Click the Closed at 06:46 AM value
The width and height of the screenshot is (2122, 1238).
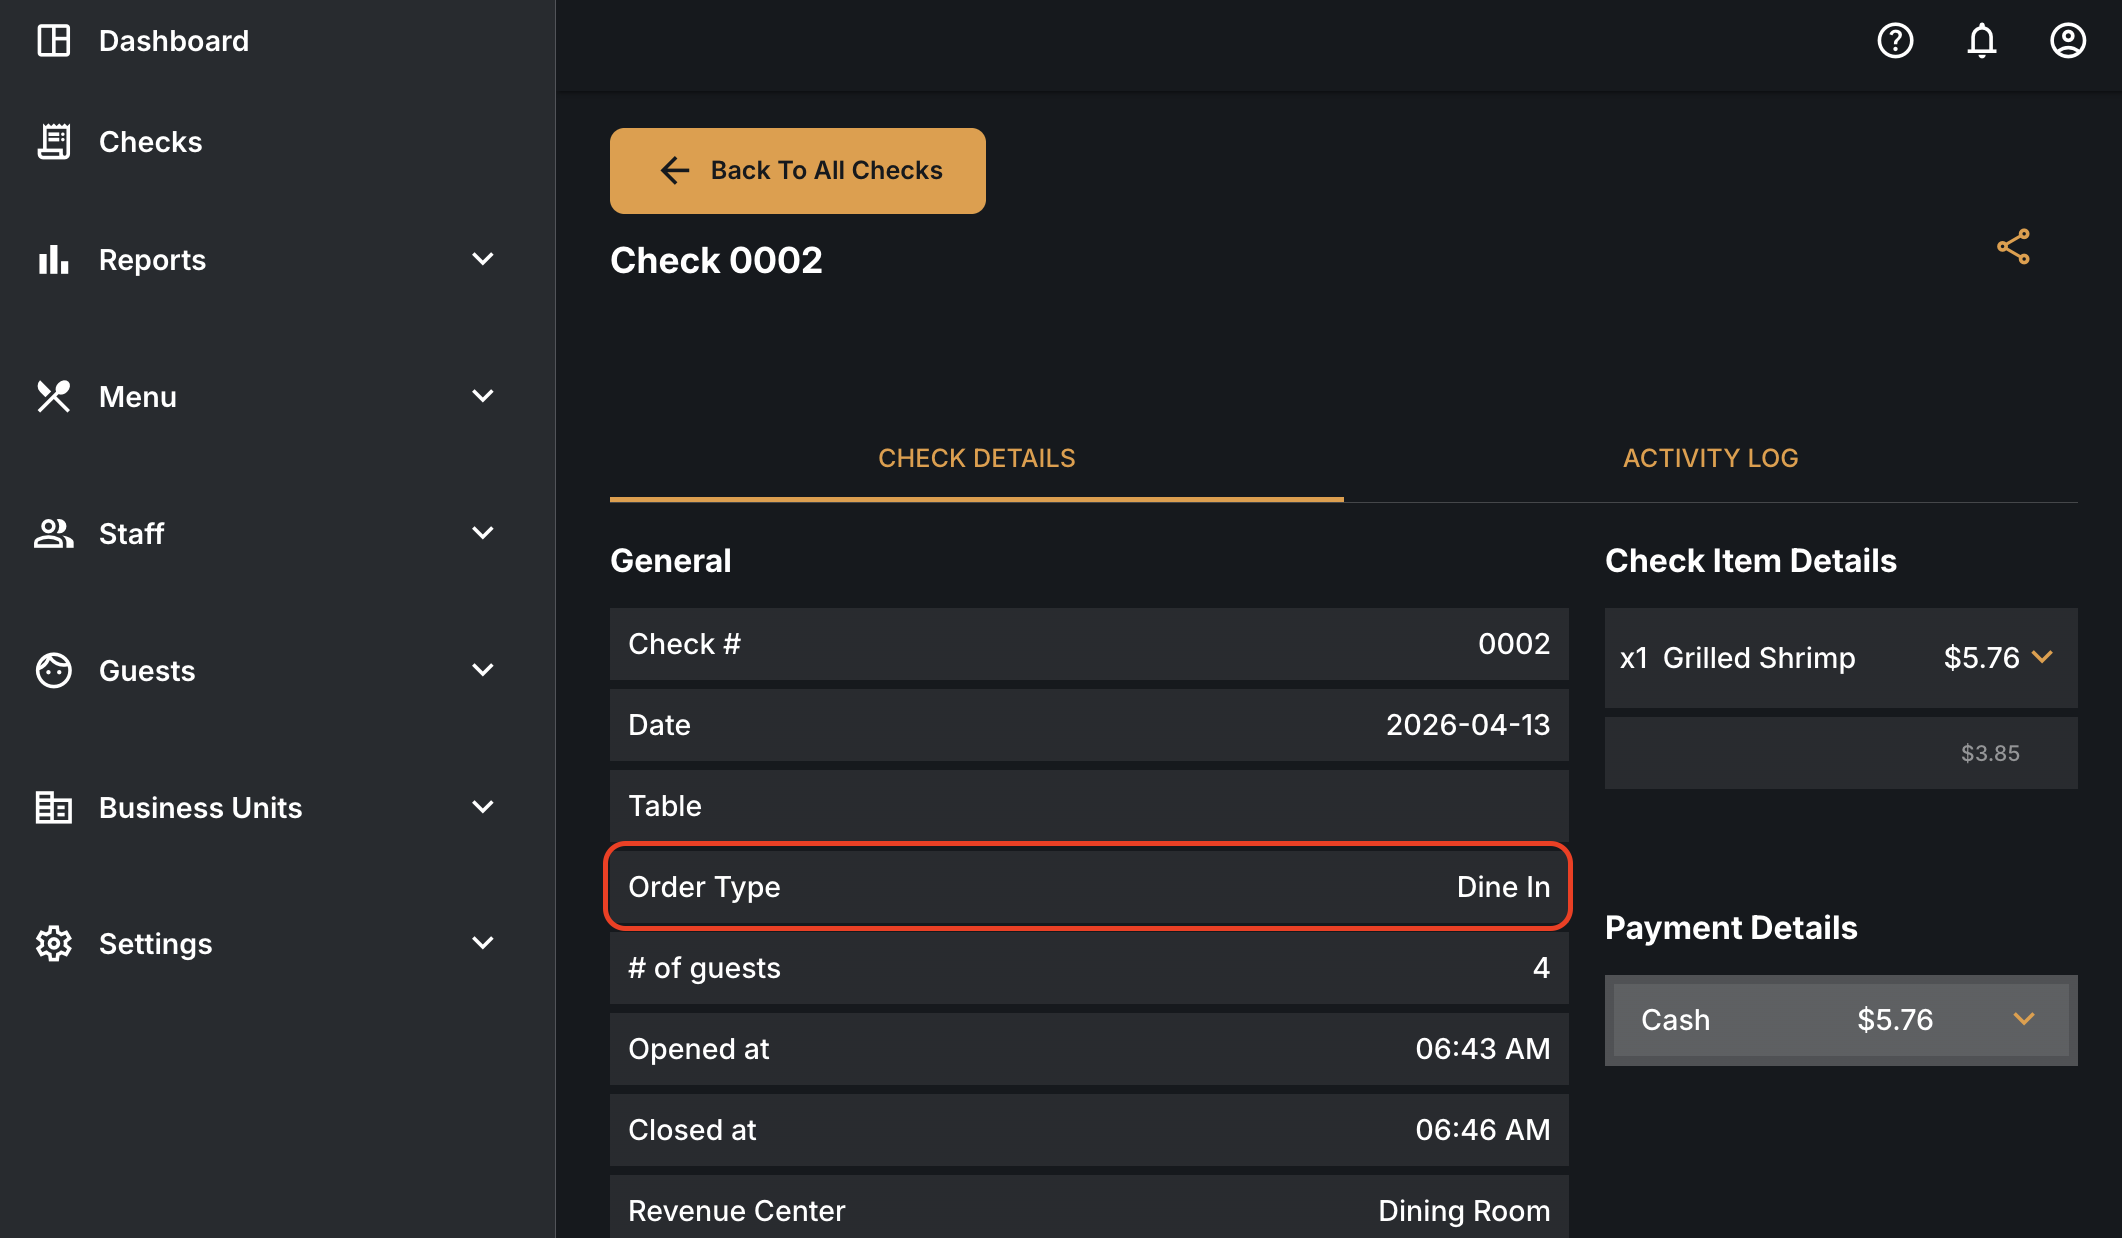[1483, 1130]
